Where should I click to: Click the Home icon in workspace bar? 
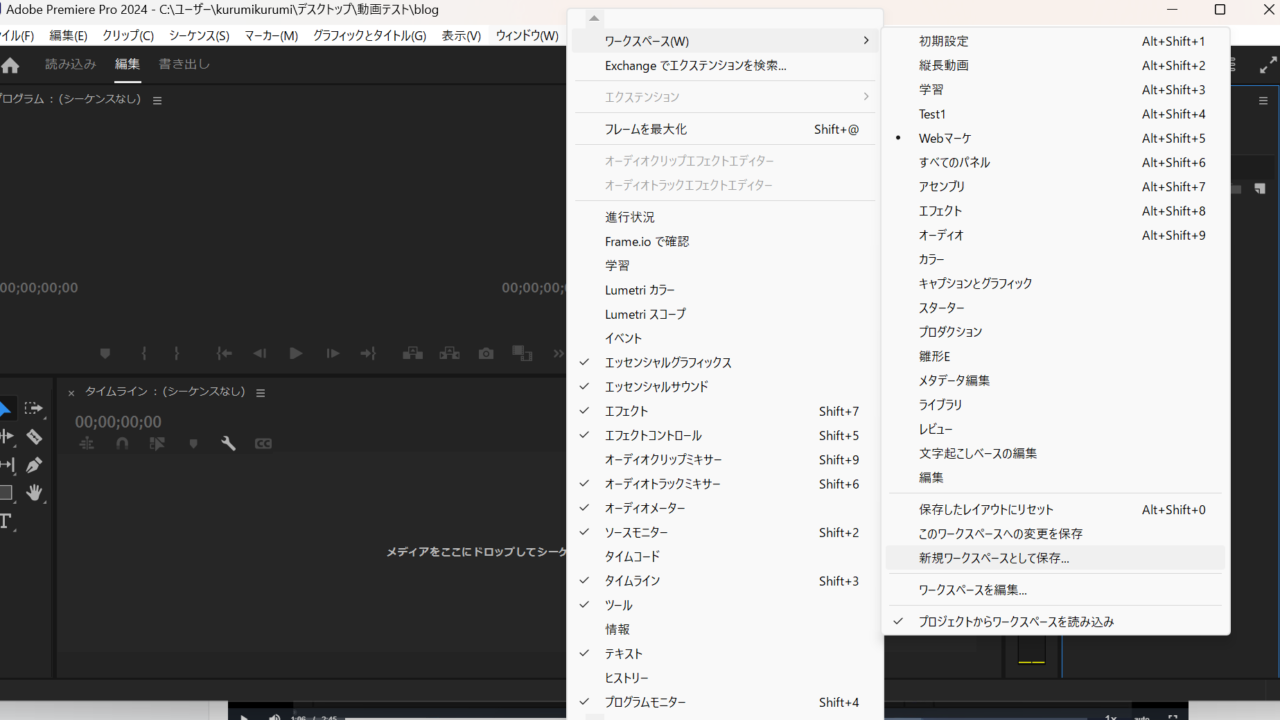[x=10, y=66]
